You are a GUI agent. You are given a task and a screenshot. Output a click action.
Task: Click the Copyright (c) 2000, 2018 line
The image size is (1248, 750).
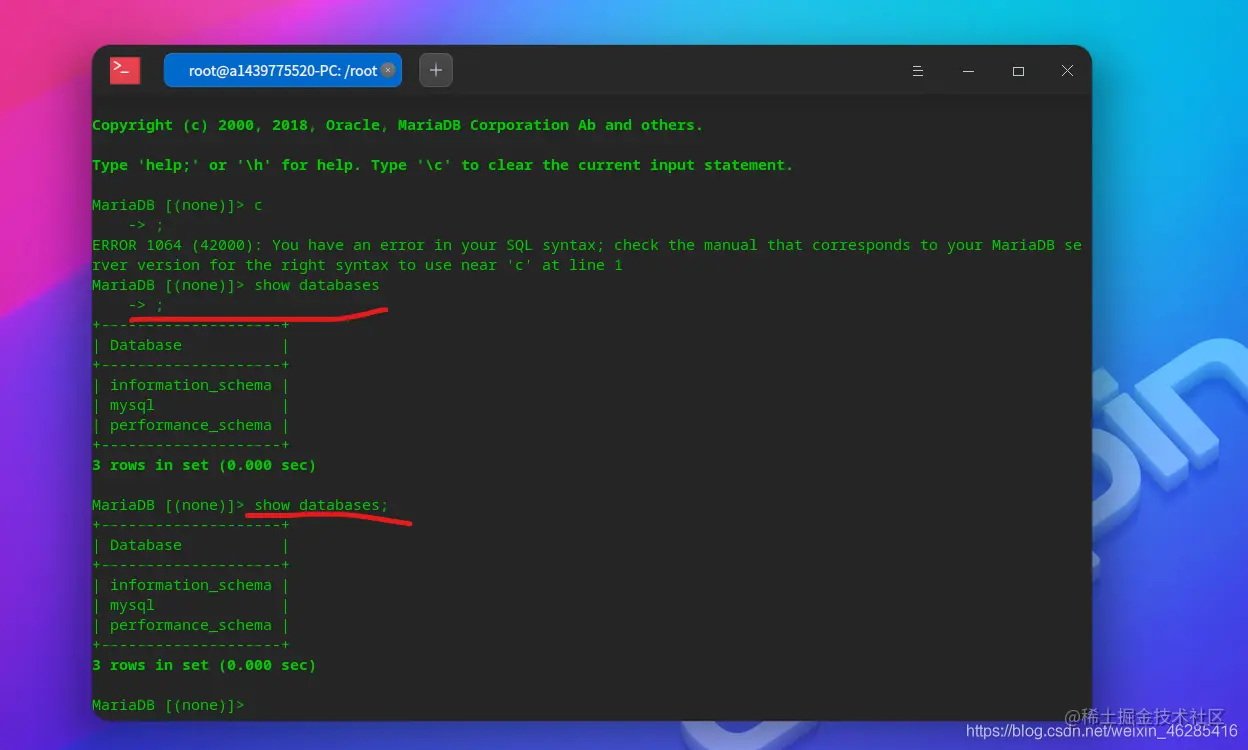(398, 125)
